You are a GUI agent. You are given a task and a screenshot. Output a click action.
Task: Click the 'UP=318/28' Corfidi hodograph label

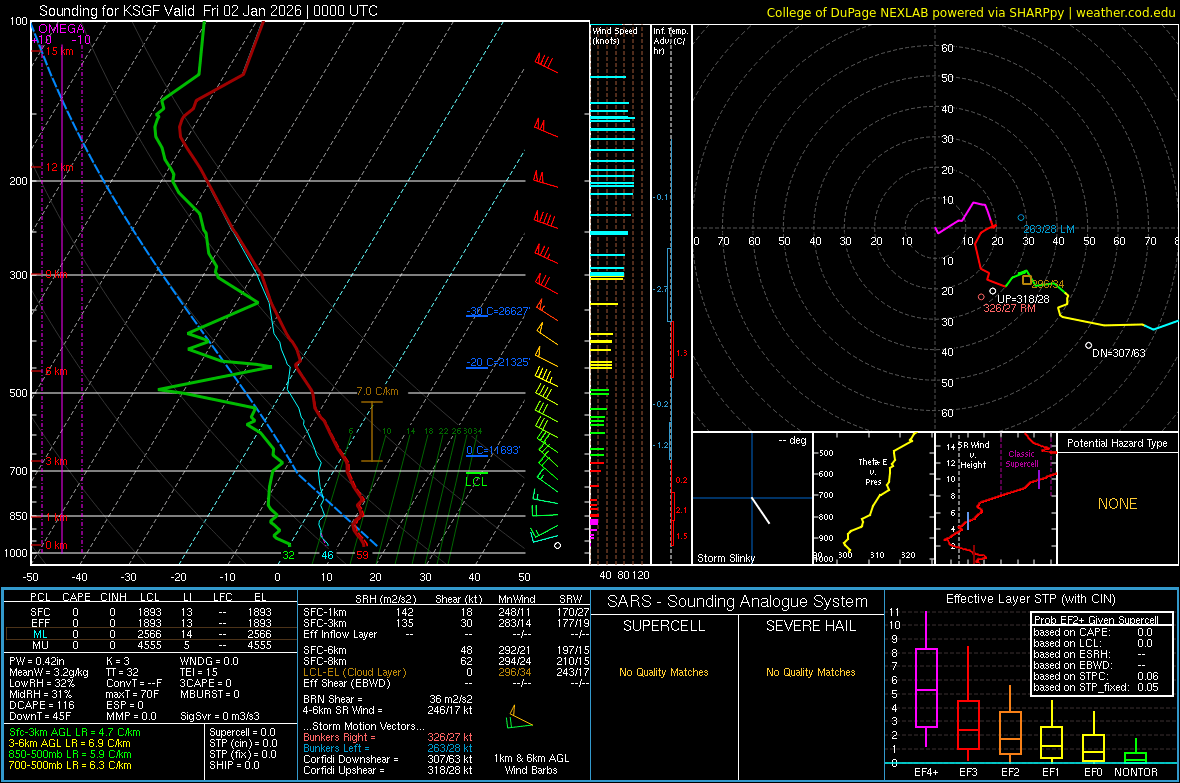tap(1023, 299)
